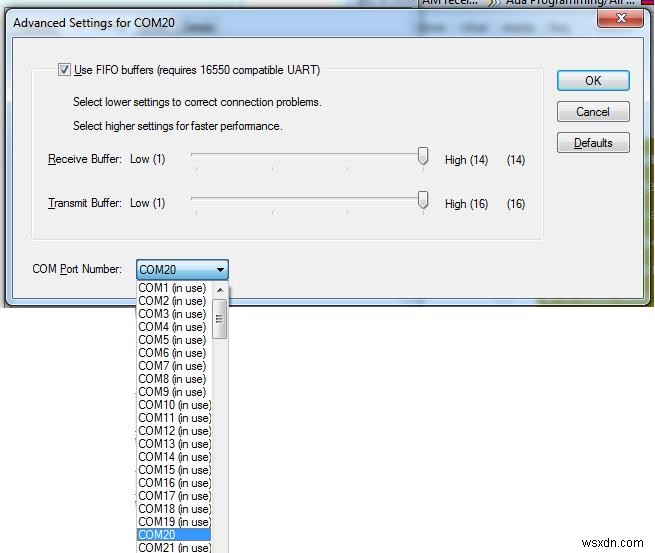Select COM18 (in use) from list
This screenshot has width=655, height=553.
point(174,509)
